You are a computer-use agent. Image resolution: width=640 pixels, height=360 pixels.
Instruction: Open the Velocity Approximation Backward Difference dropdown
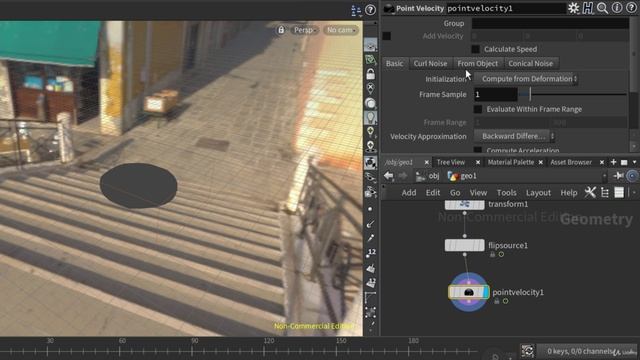point(514,136)
